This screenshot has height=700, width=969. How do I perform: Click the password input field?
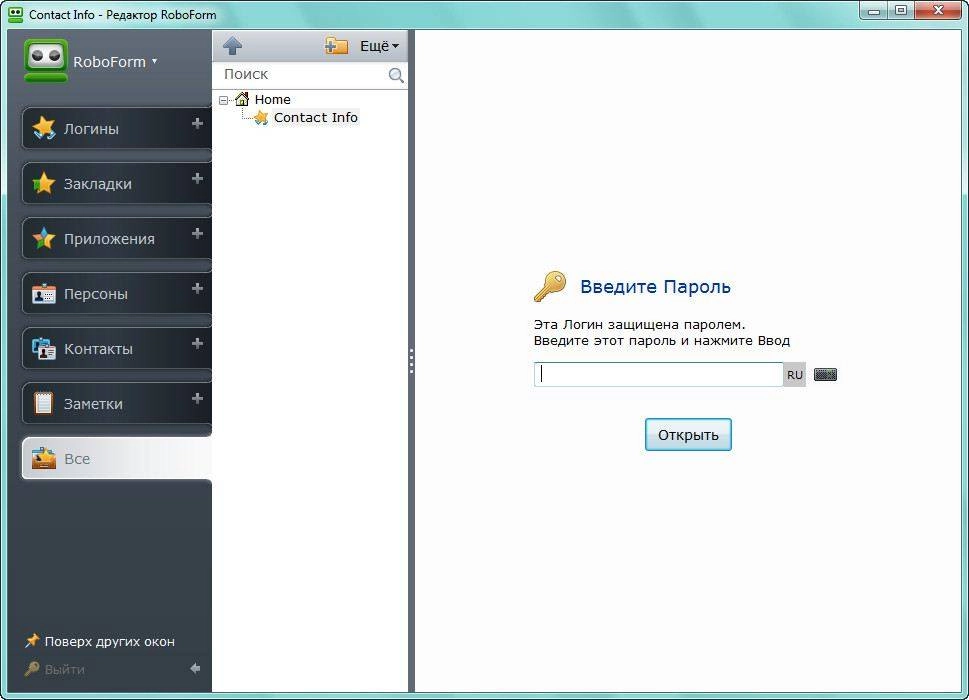click(x=658, y=374)
